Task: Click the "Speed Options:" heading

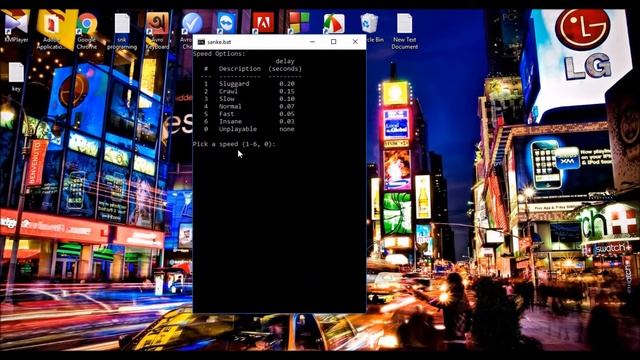Action: 219,54
